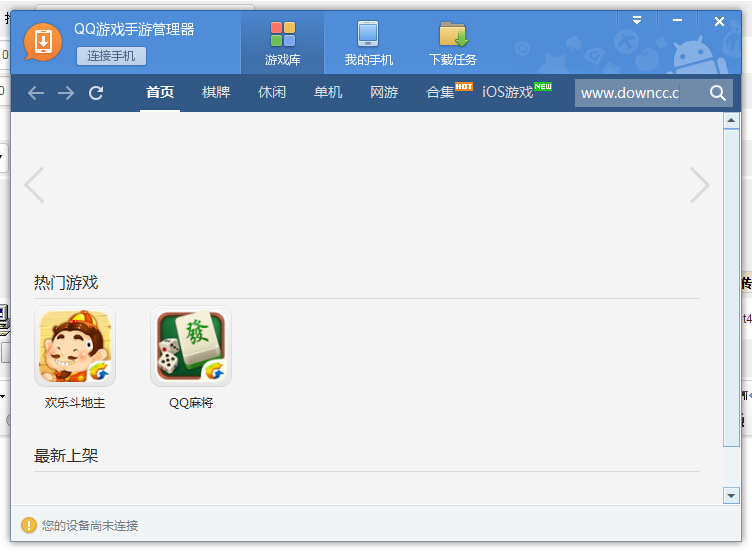The height and width of the screenshot is (552, 752).
Task: Click the QQ游戏手游管理器 orange logo icon
Action: (43, 42)
